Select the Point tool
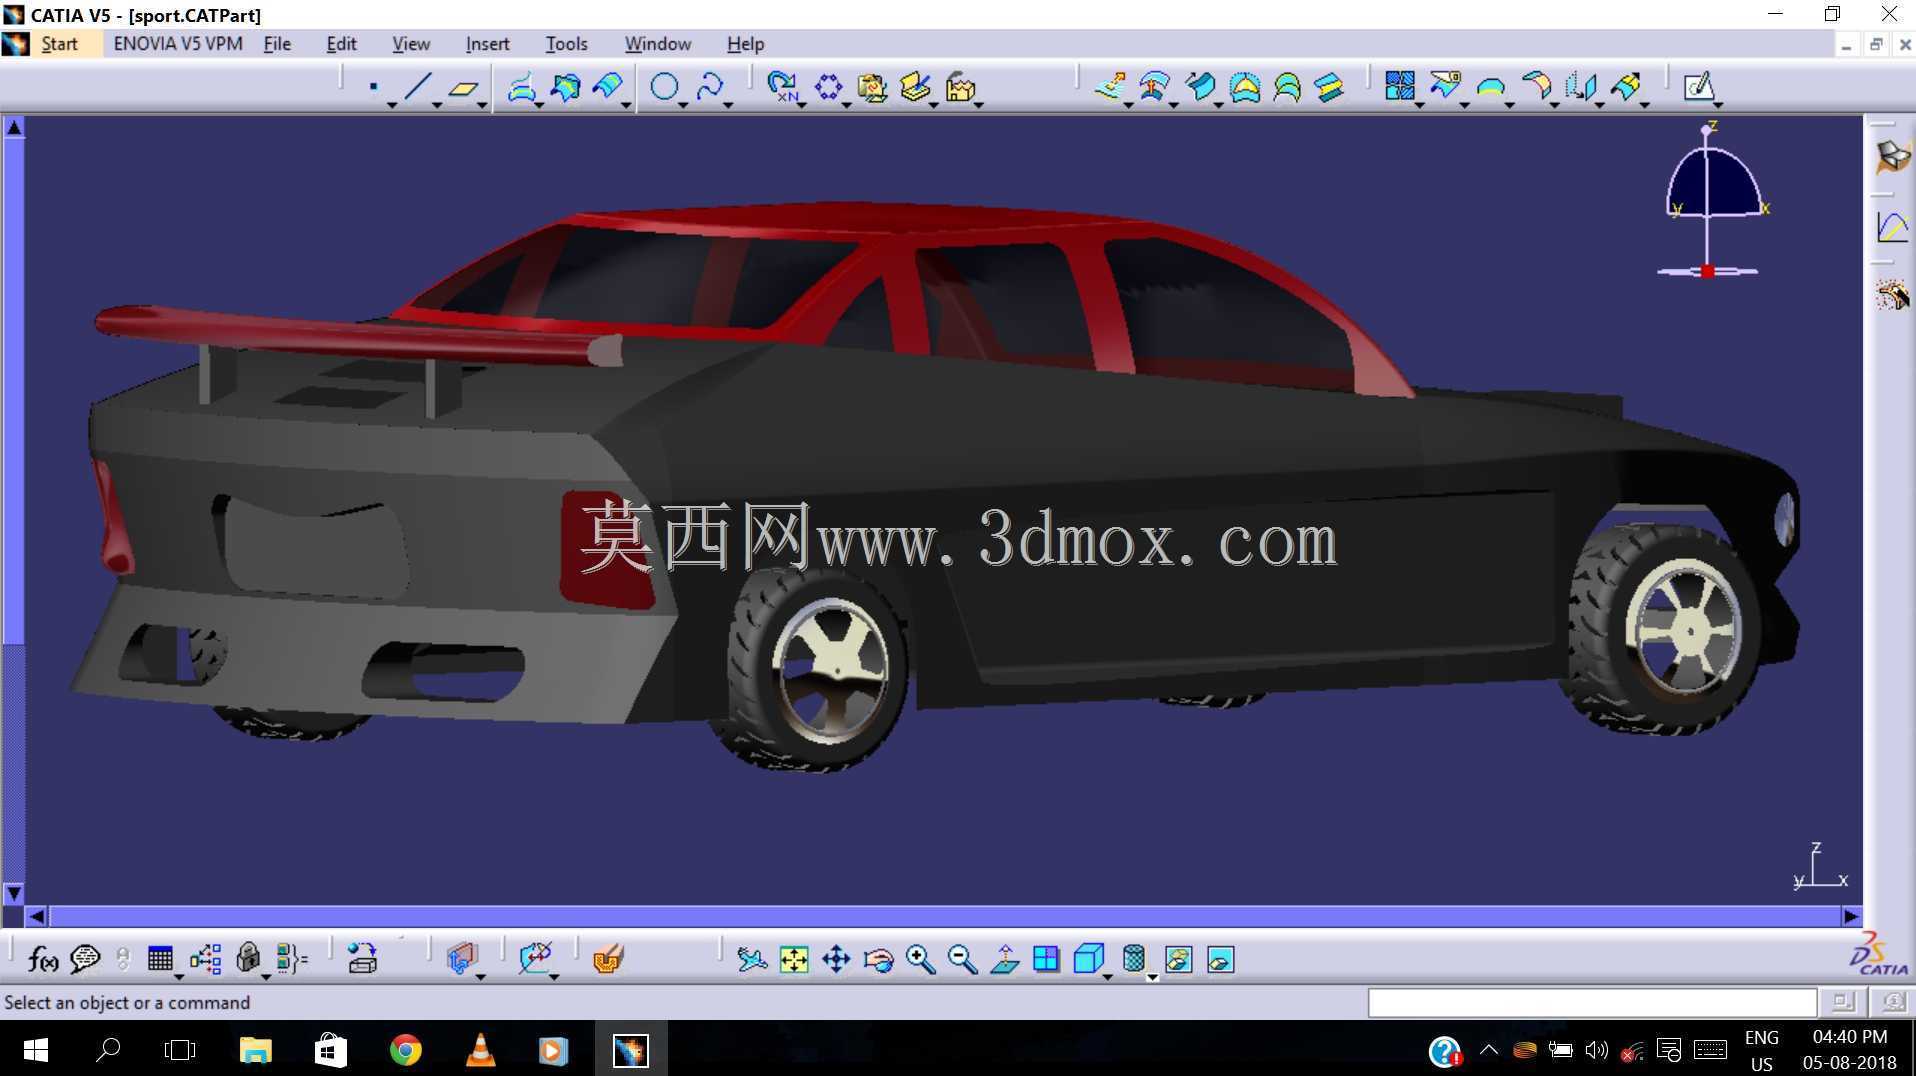 pyautogui.click(x=374, y=87)
